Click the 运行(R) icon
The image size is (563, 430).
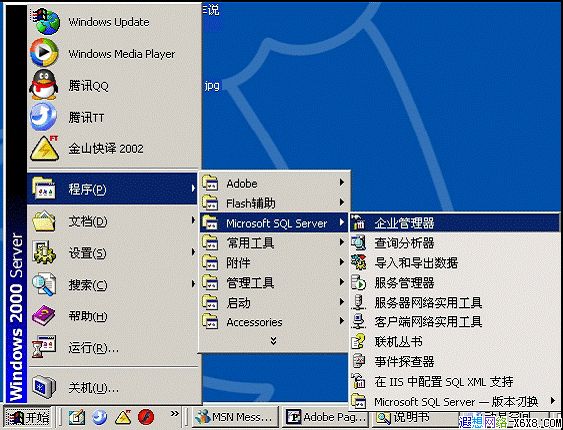(44, 347)
